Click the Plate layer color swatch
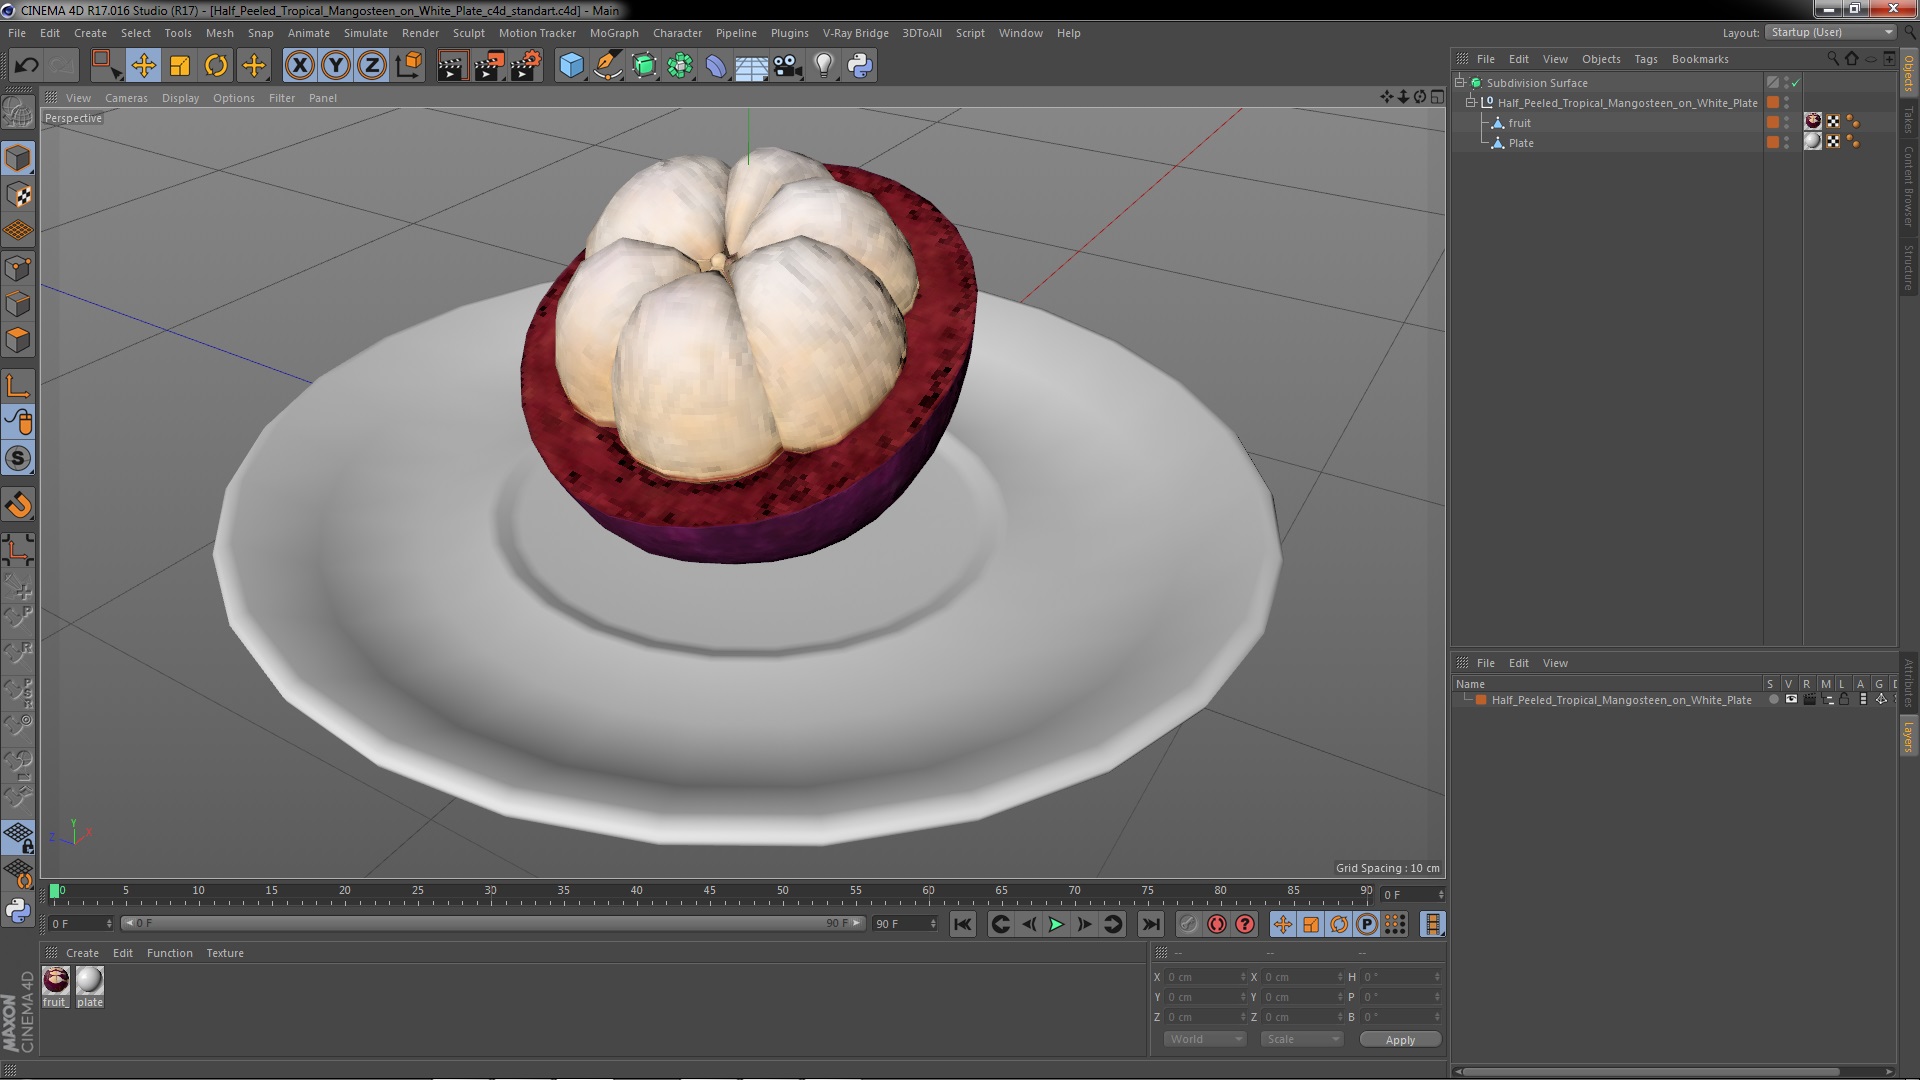The width and height of the screenshot is (1920, 1080). point(1773,142)
